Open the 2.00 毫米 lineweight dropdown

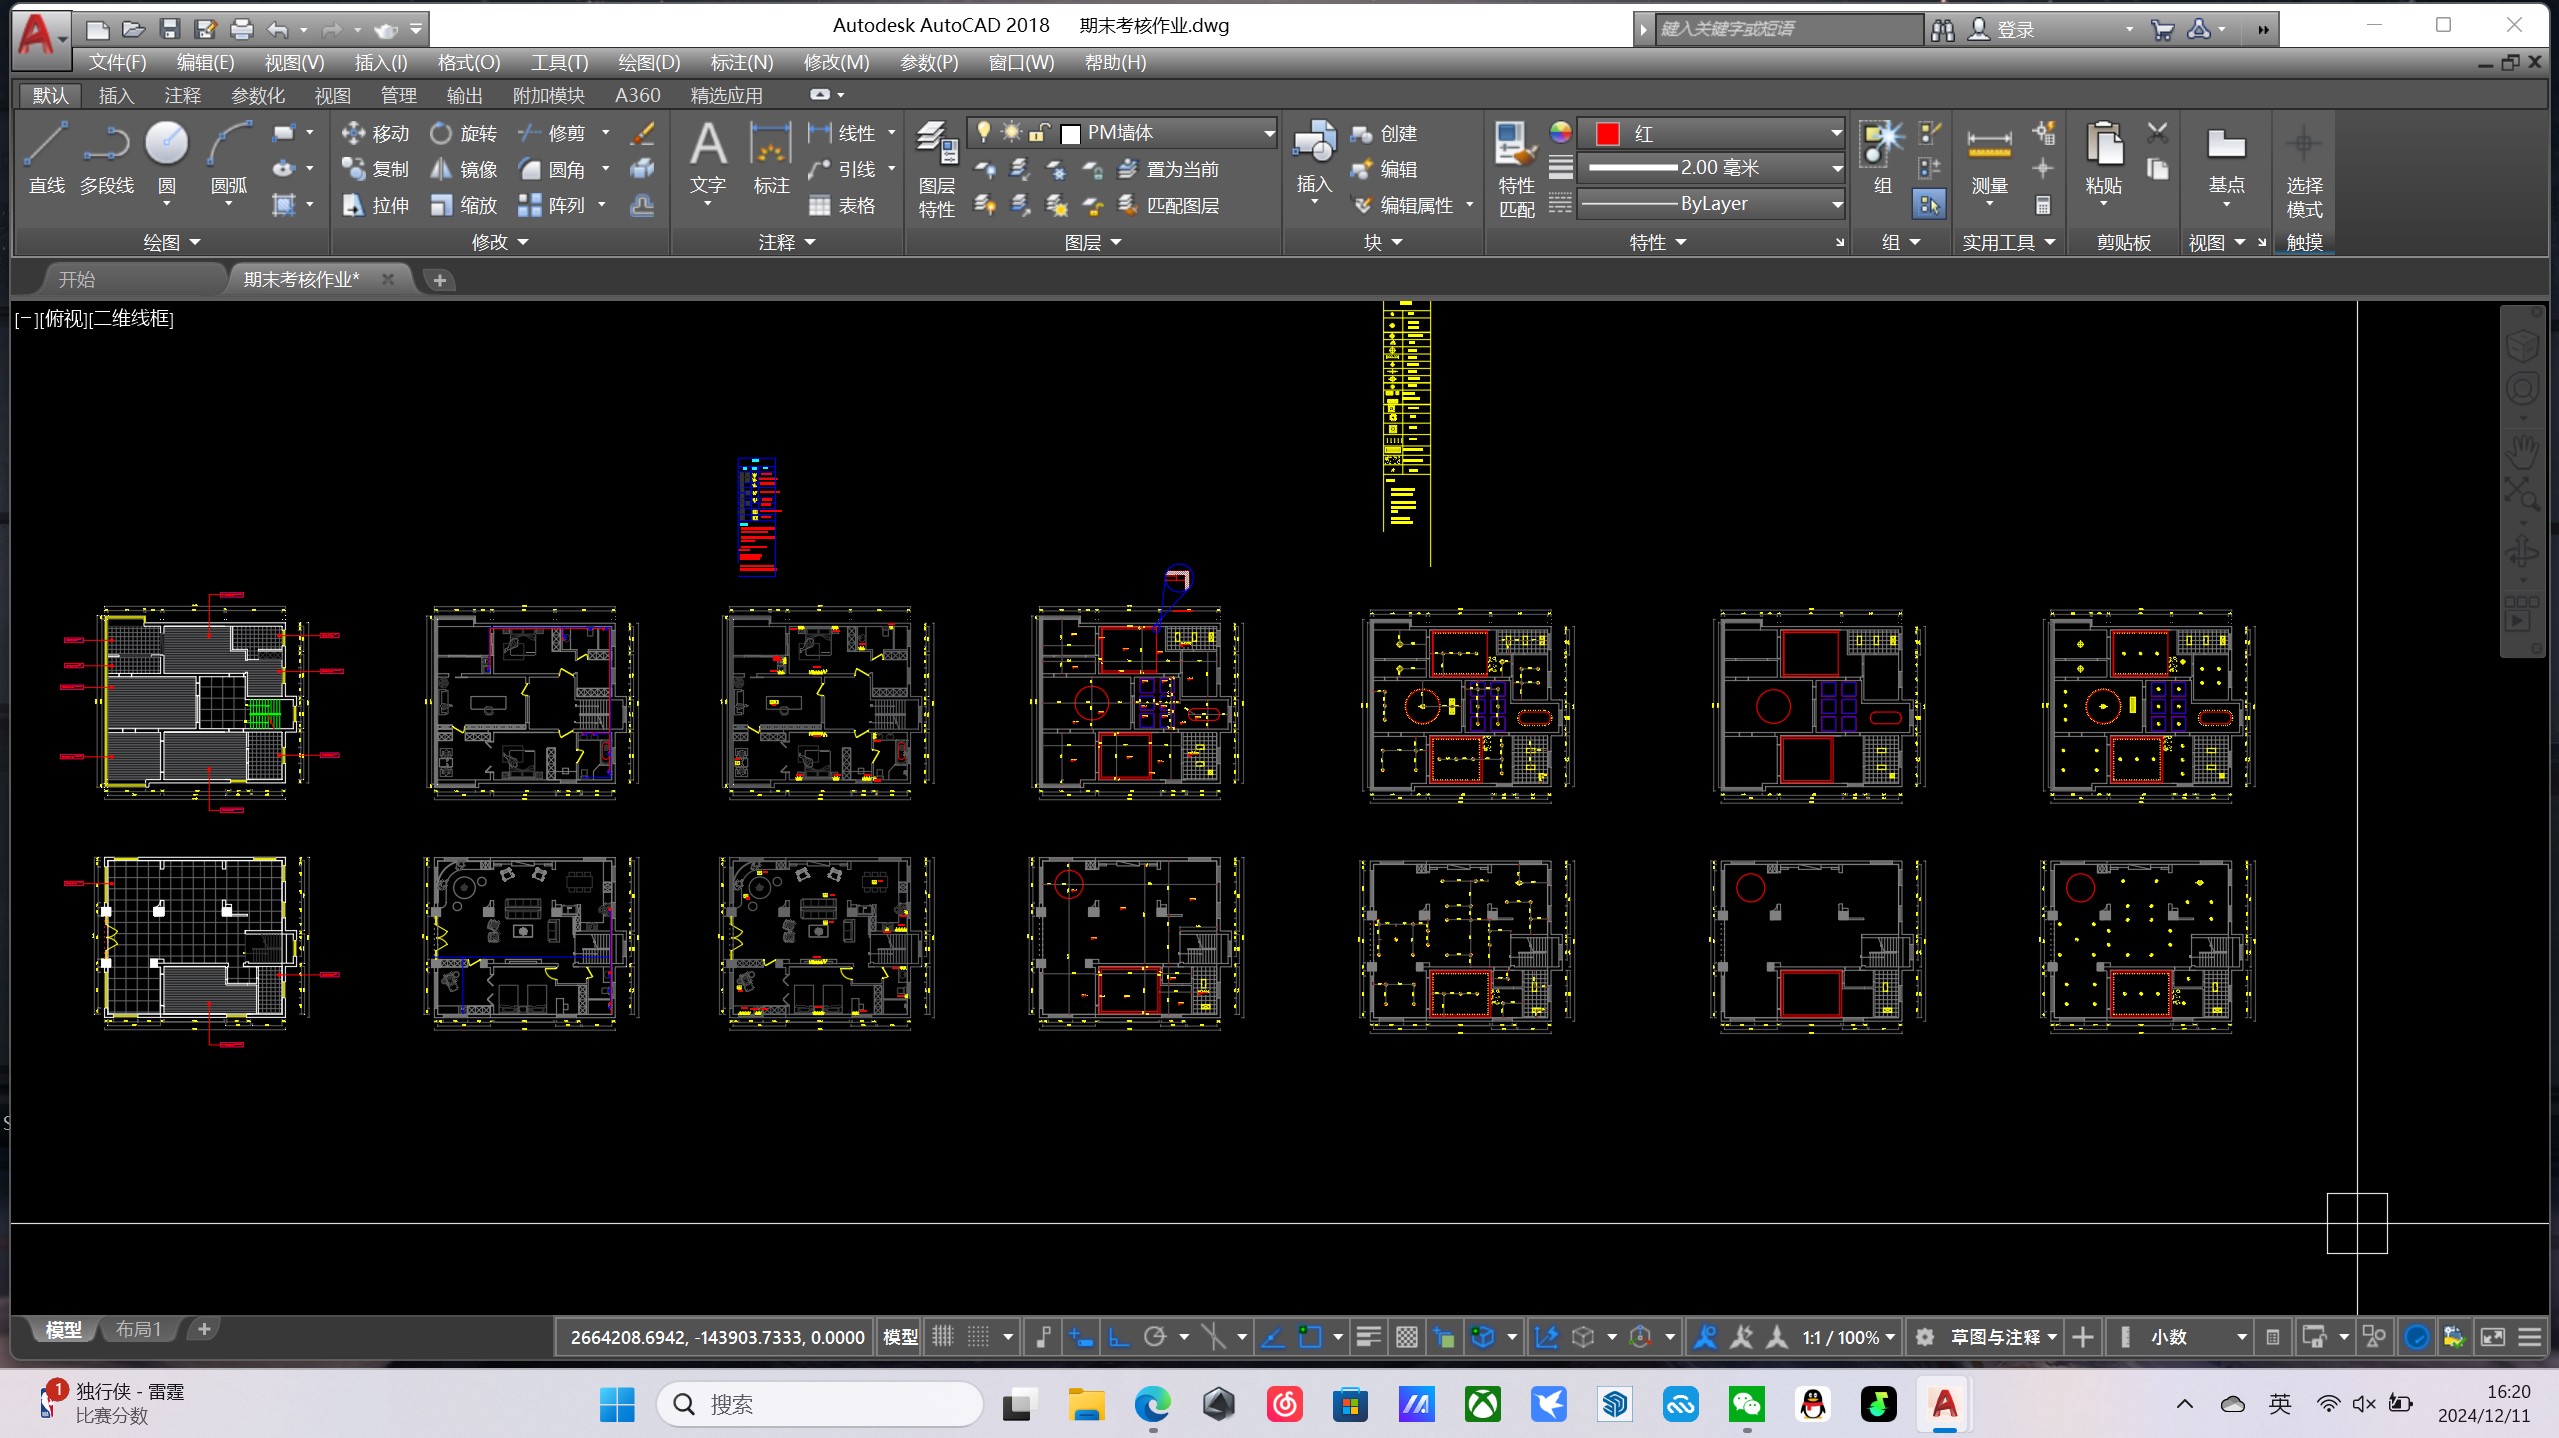coord(1836,168)
